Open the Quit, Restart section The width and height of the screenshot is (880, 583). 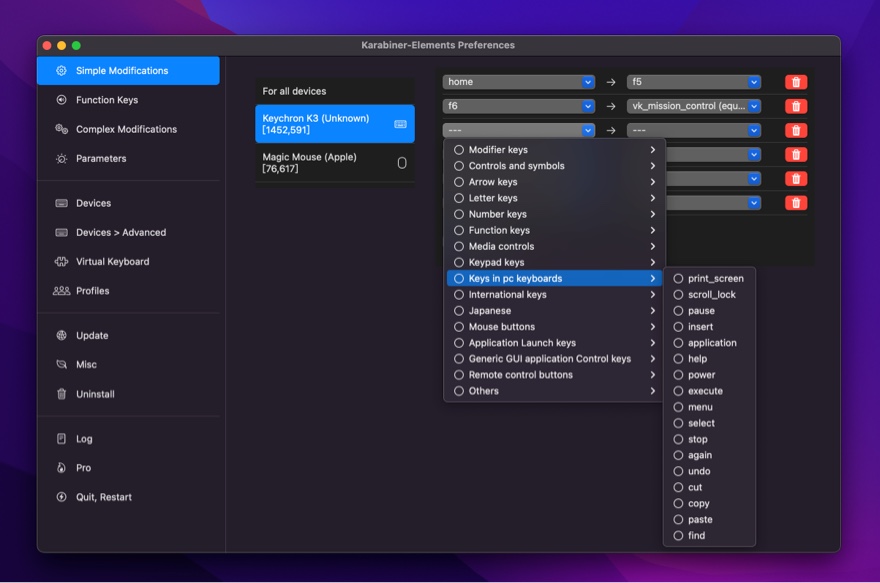pos(103,497)
